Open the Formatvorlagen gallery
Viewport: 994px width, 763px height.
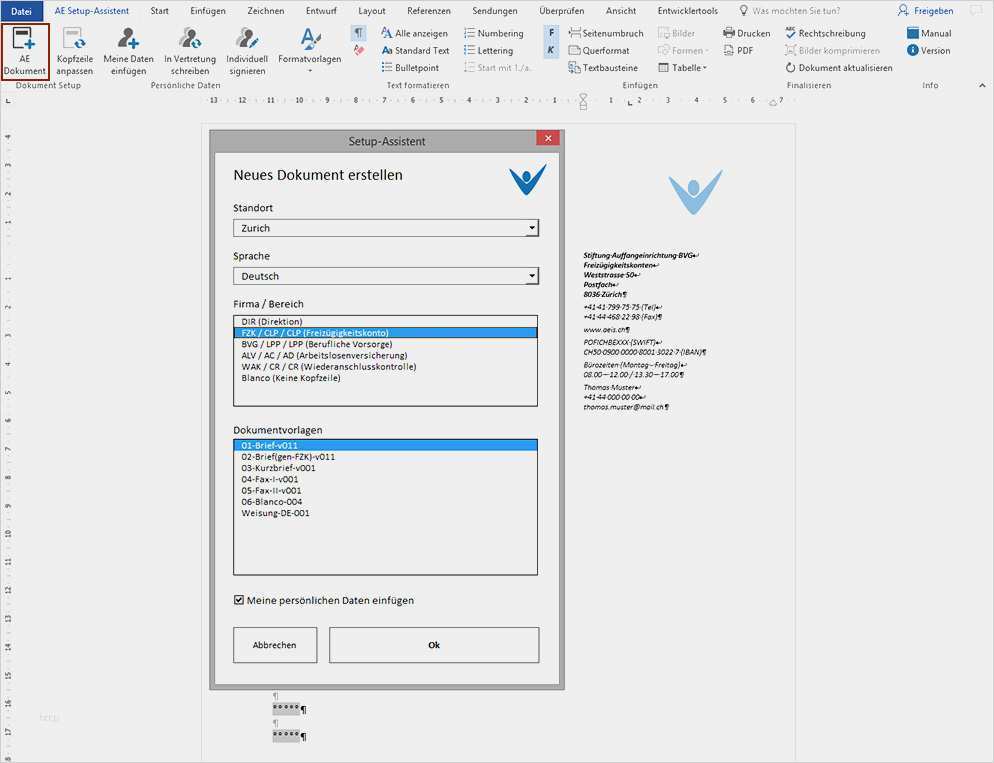point(309,51)
